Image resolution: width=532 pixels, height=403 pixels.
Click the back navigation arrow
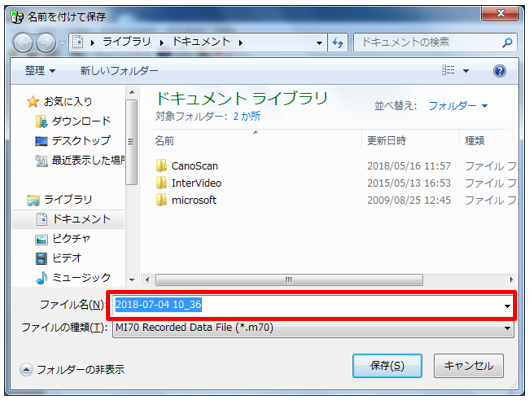pos(23,43)
